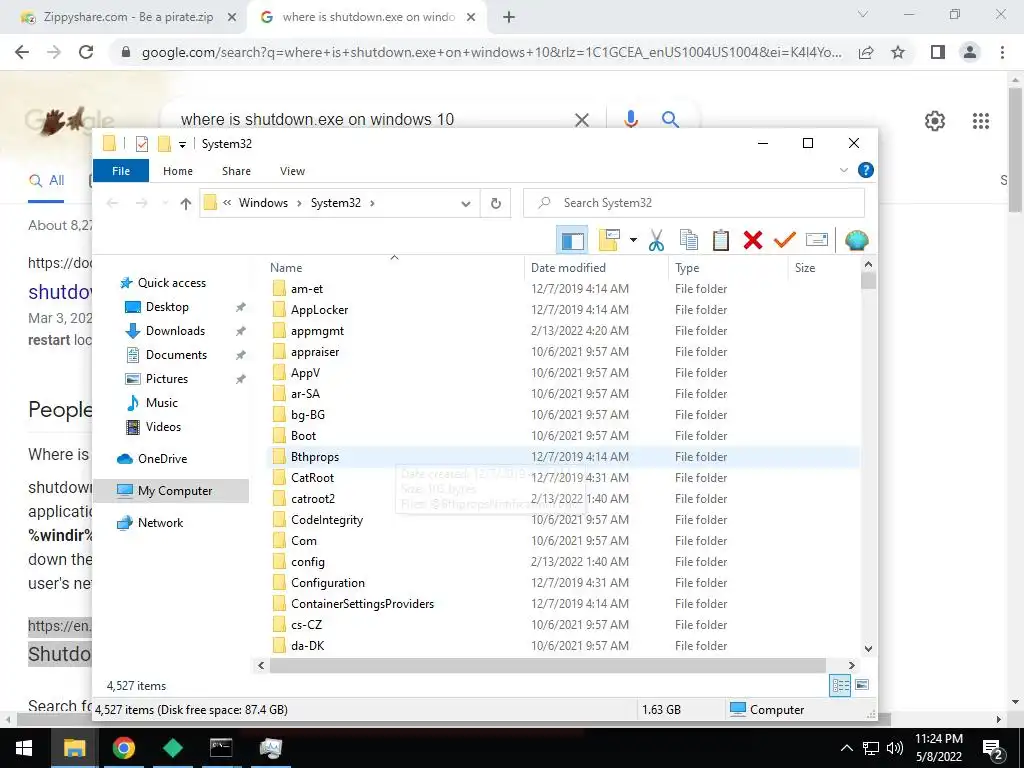1024x768 pixels.
Task: Select Videos in navigation pane
Action: [163, 427]
